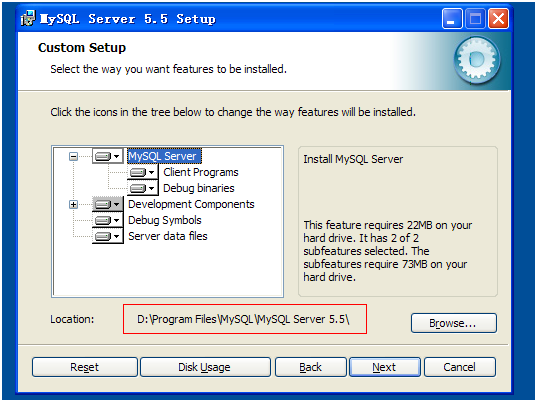Open the Debug Symbols feature drive icon
Image resolution: width=537 pixels, height=402 pixels.
click(x=108, y=220)
